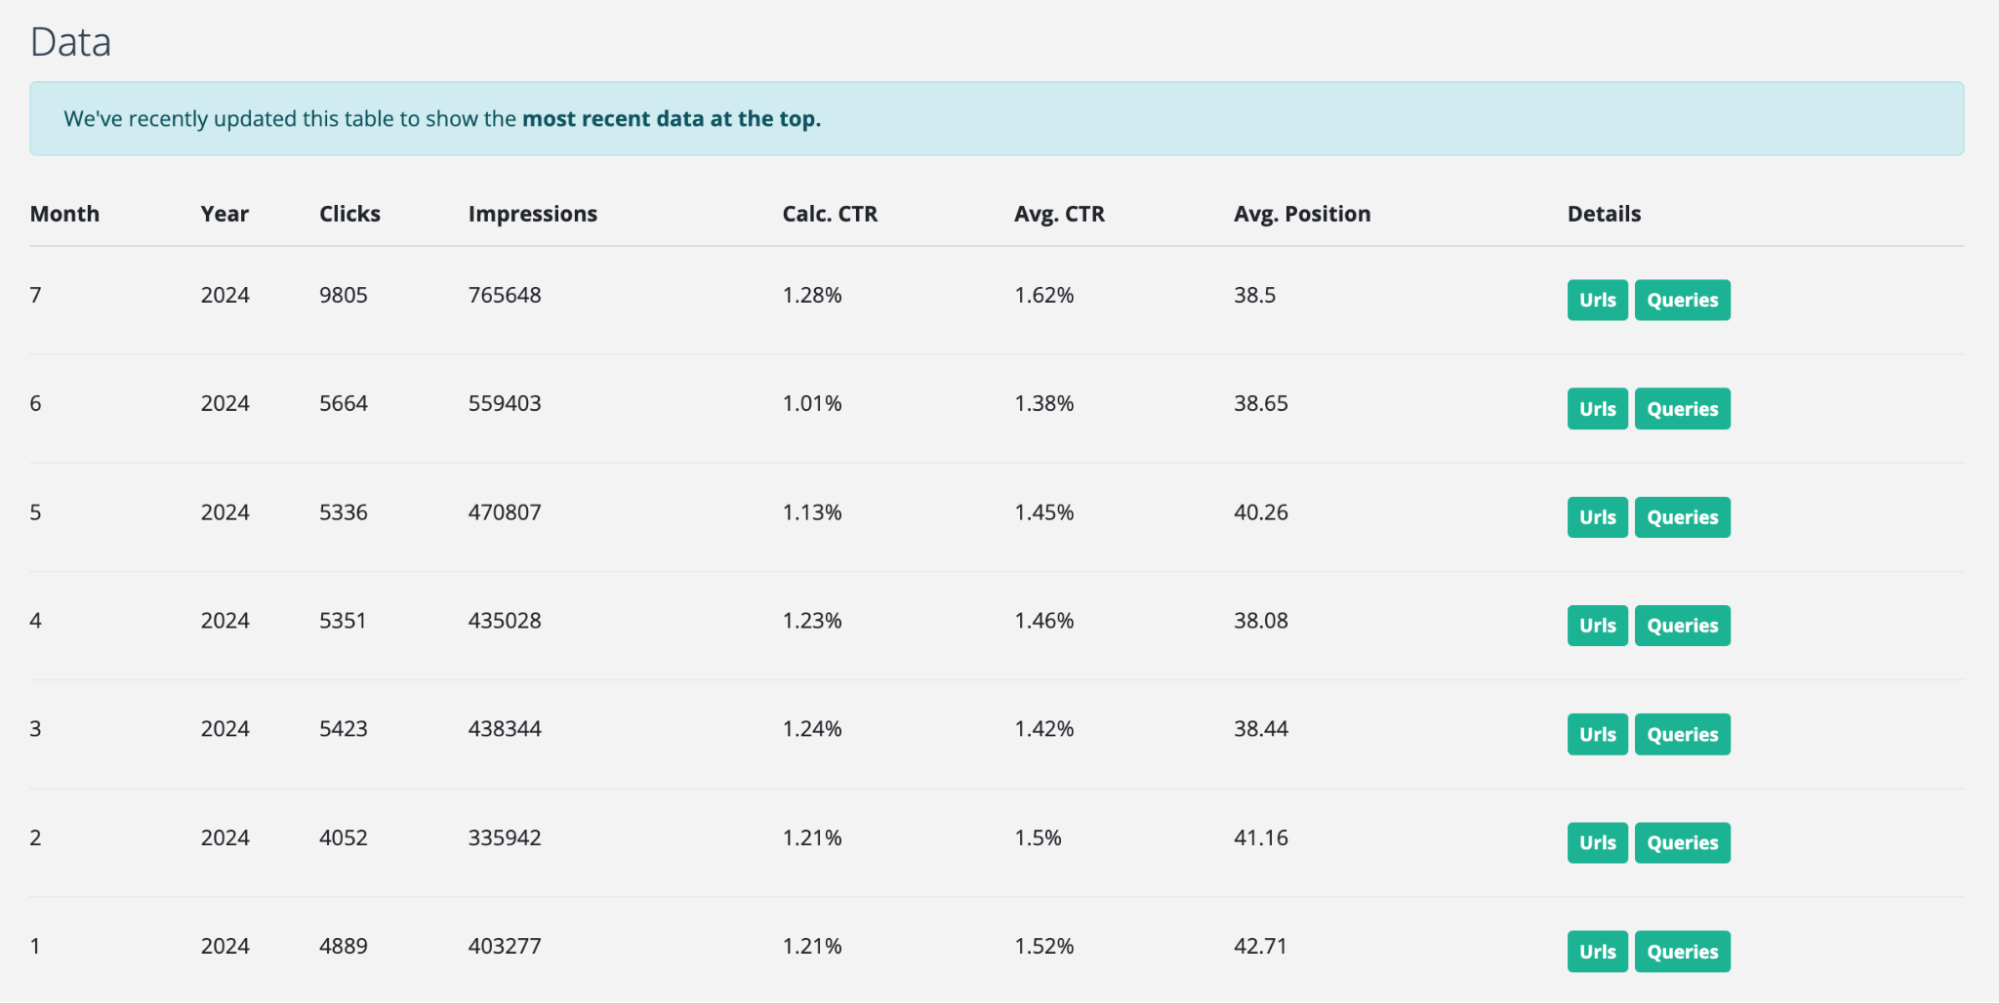Open Urls details for month 7
The image size is (1999, 1003).
(x=1597, y=300)
